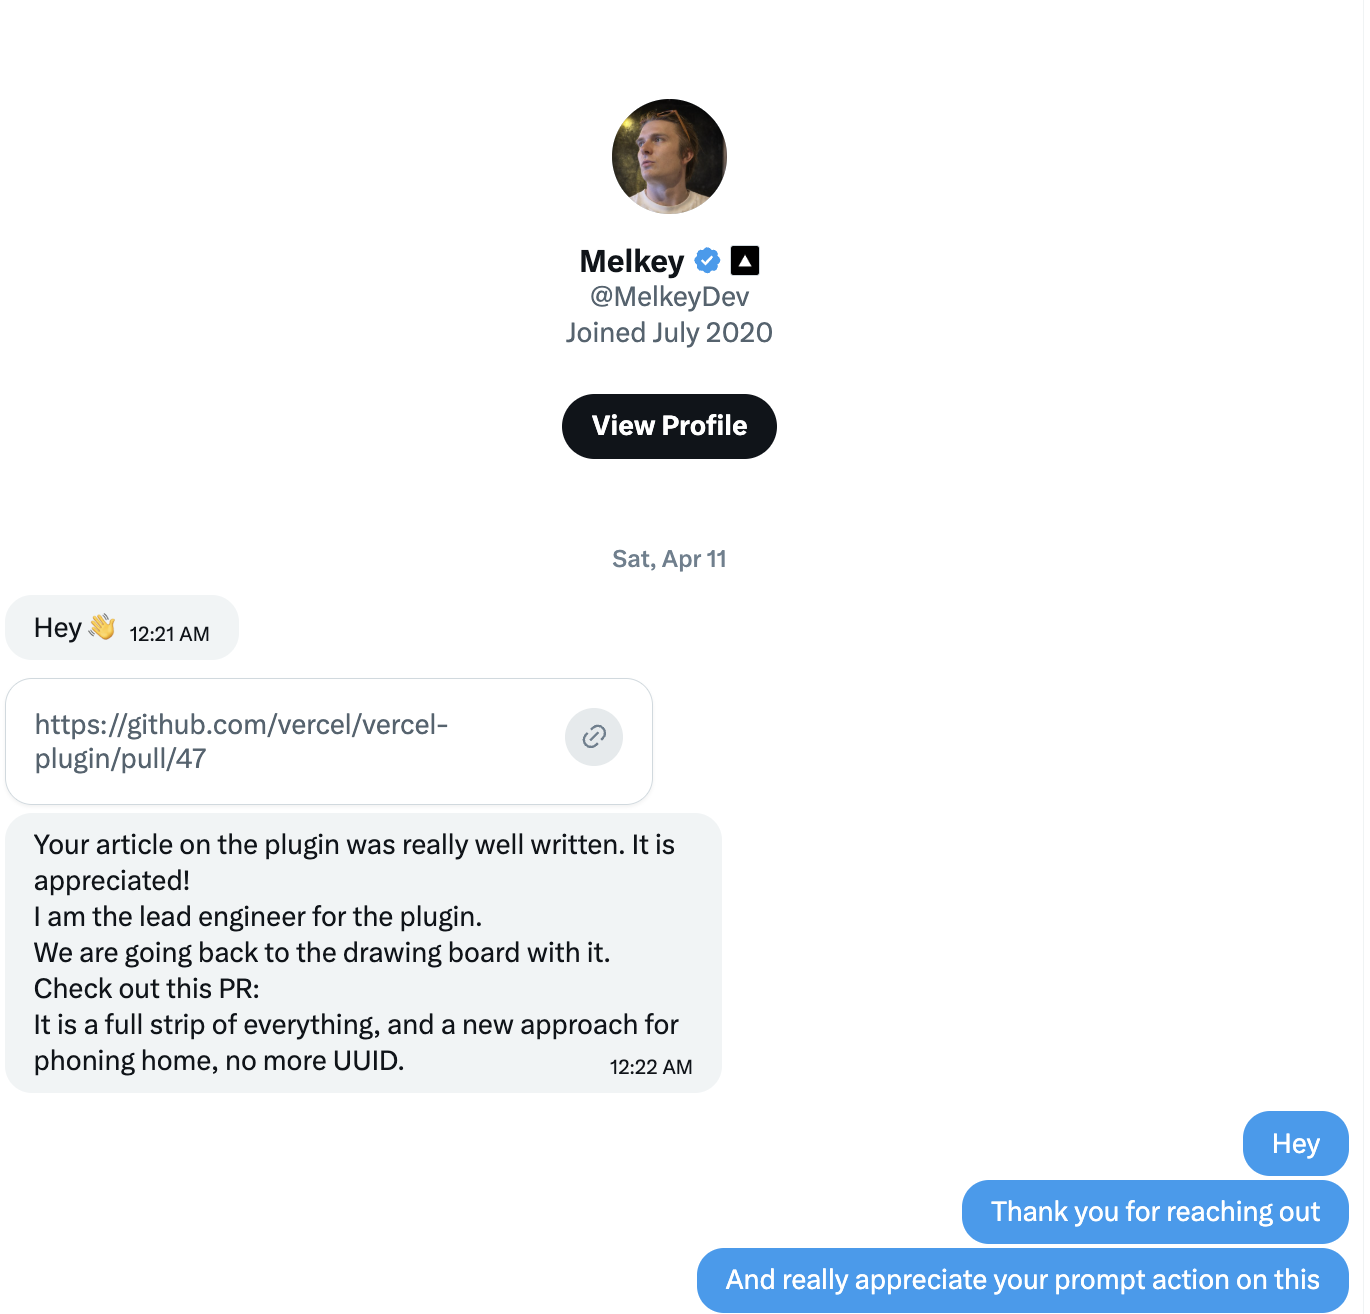Select the chain-link share icon beside the URL

click(x=594, y=737)
